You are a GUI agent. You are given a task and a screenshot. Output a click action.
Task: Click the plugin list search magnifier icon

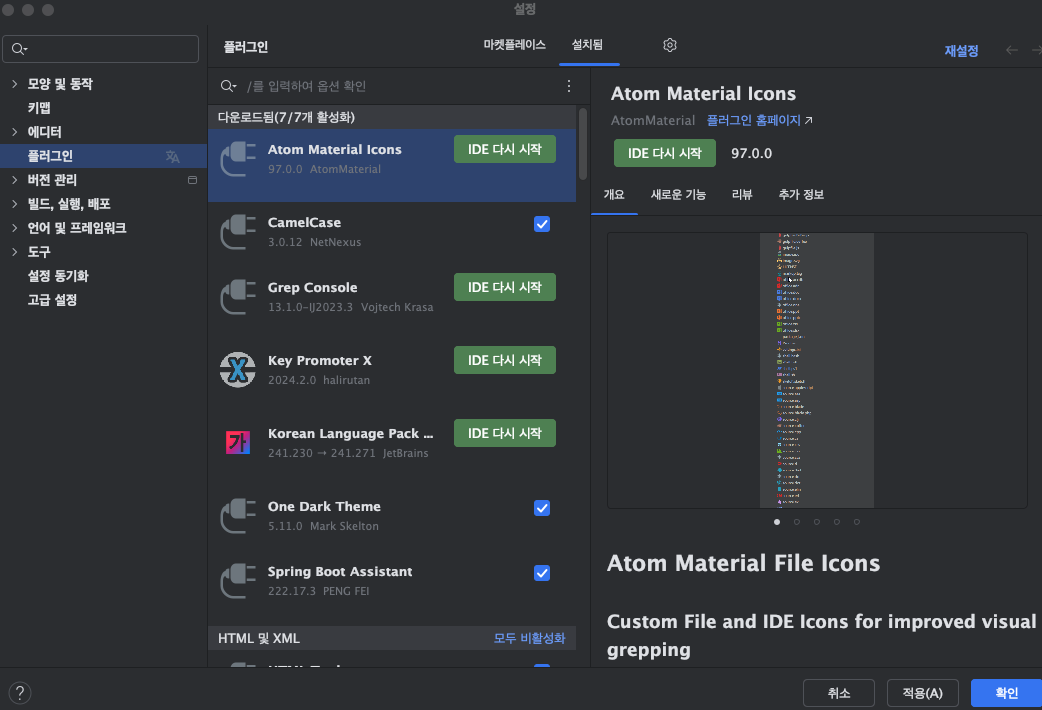(x=228, y=86)
